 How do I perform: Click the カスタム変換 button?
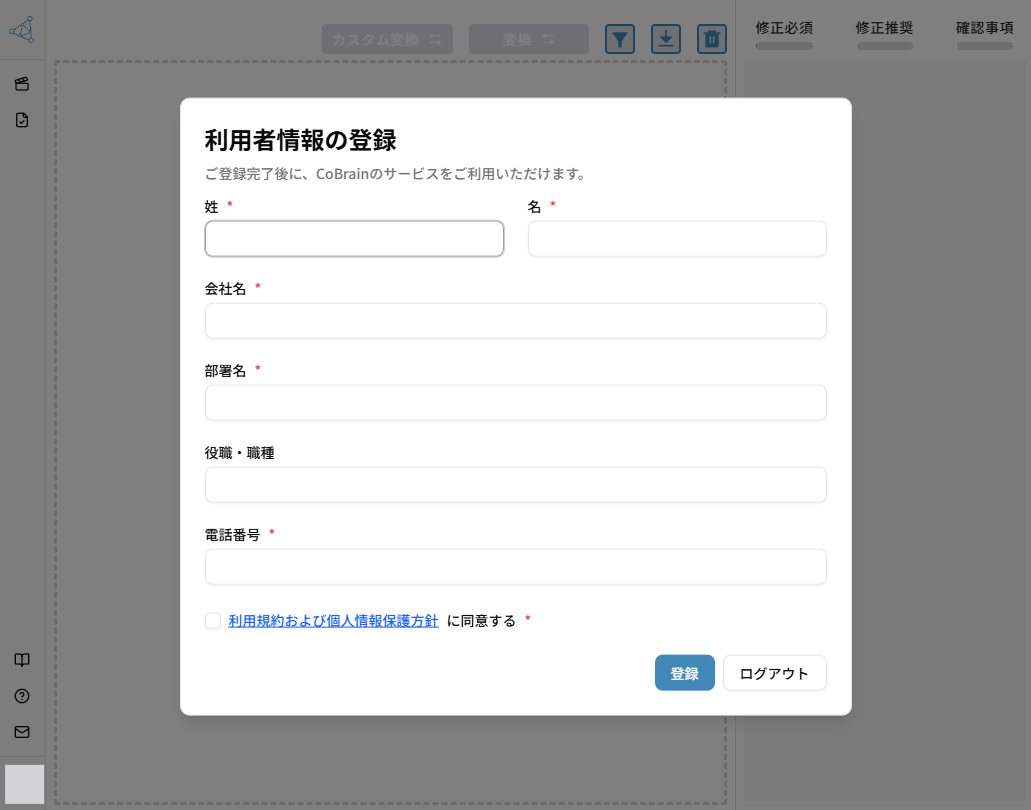pos(387,39)
